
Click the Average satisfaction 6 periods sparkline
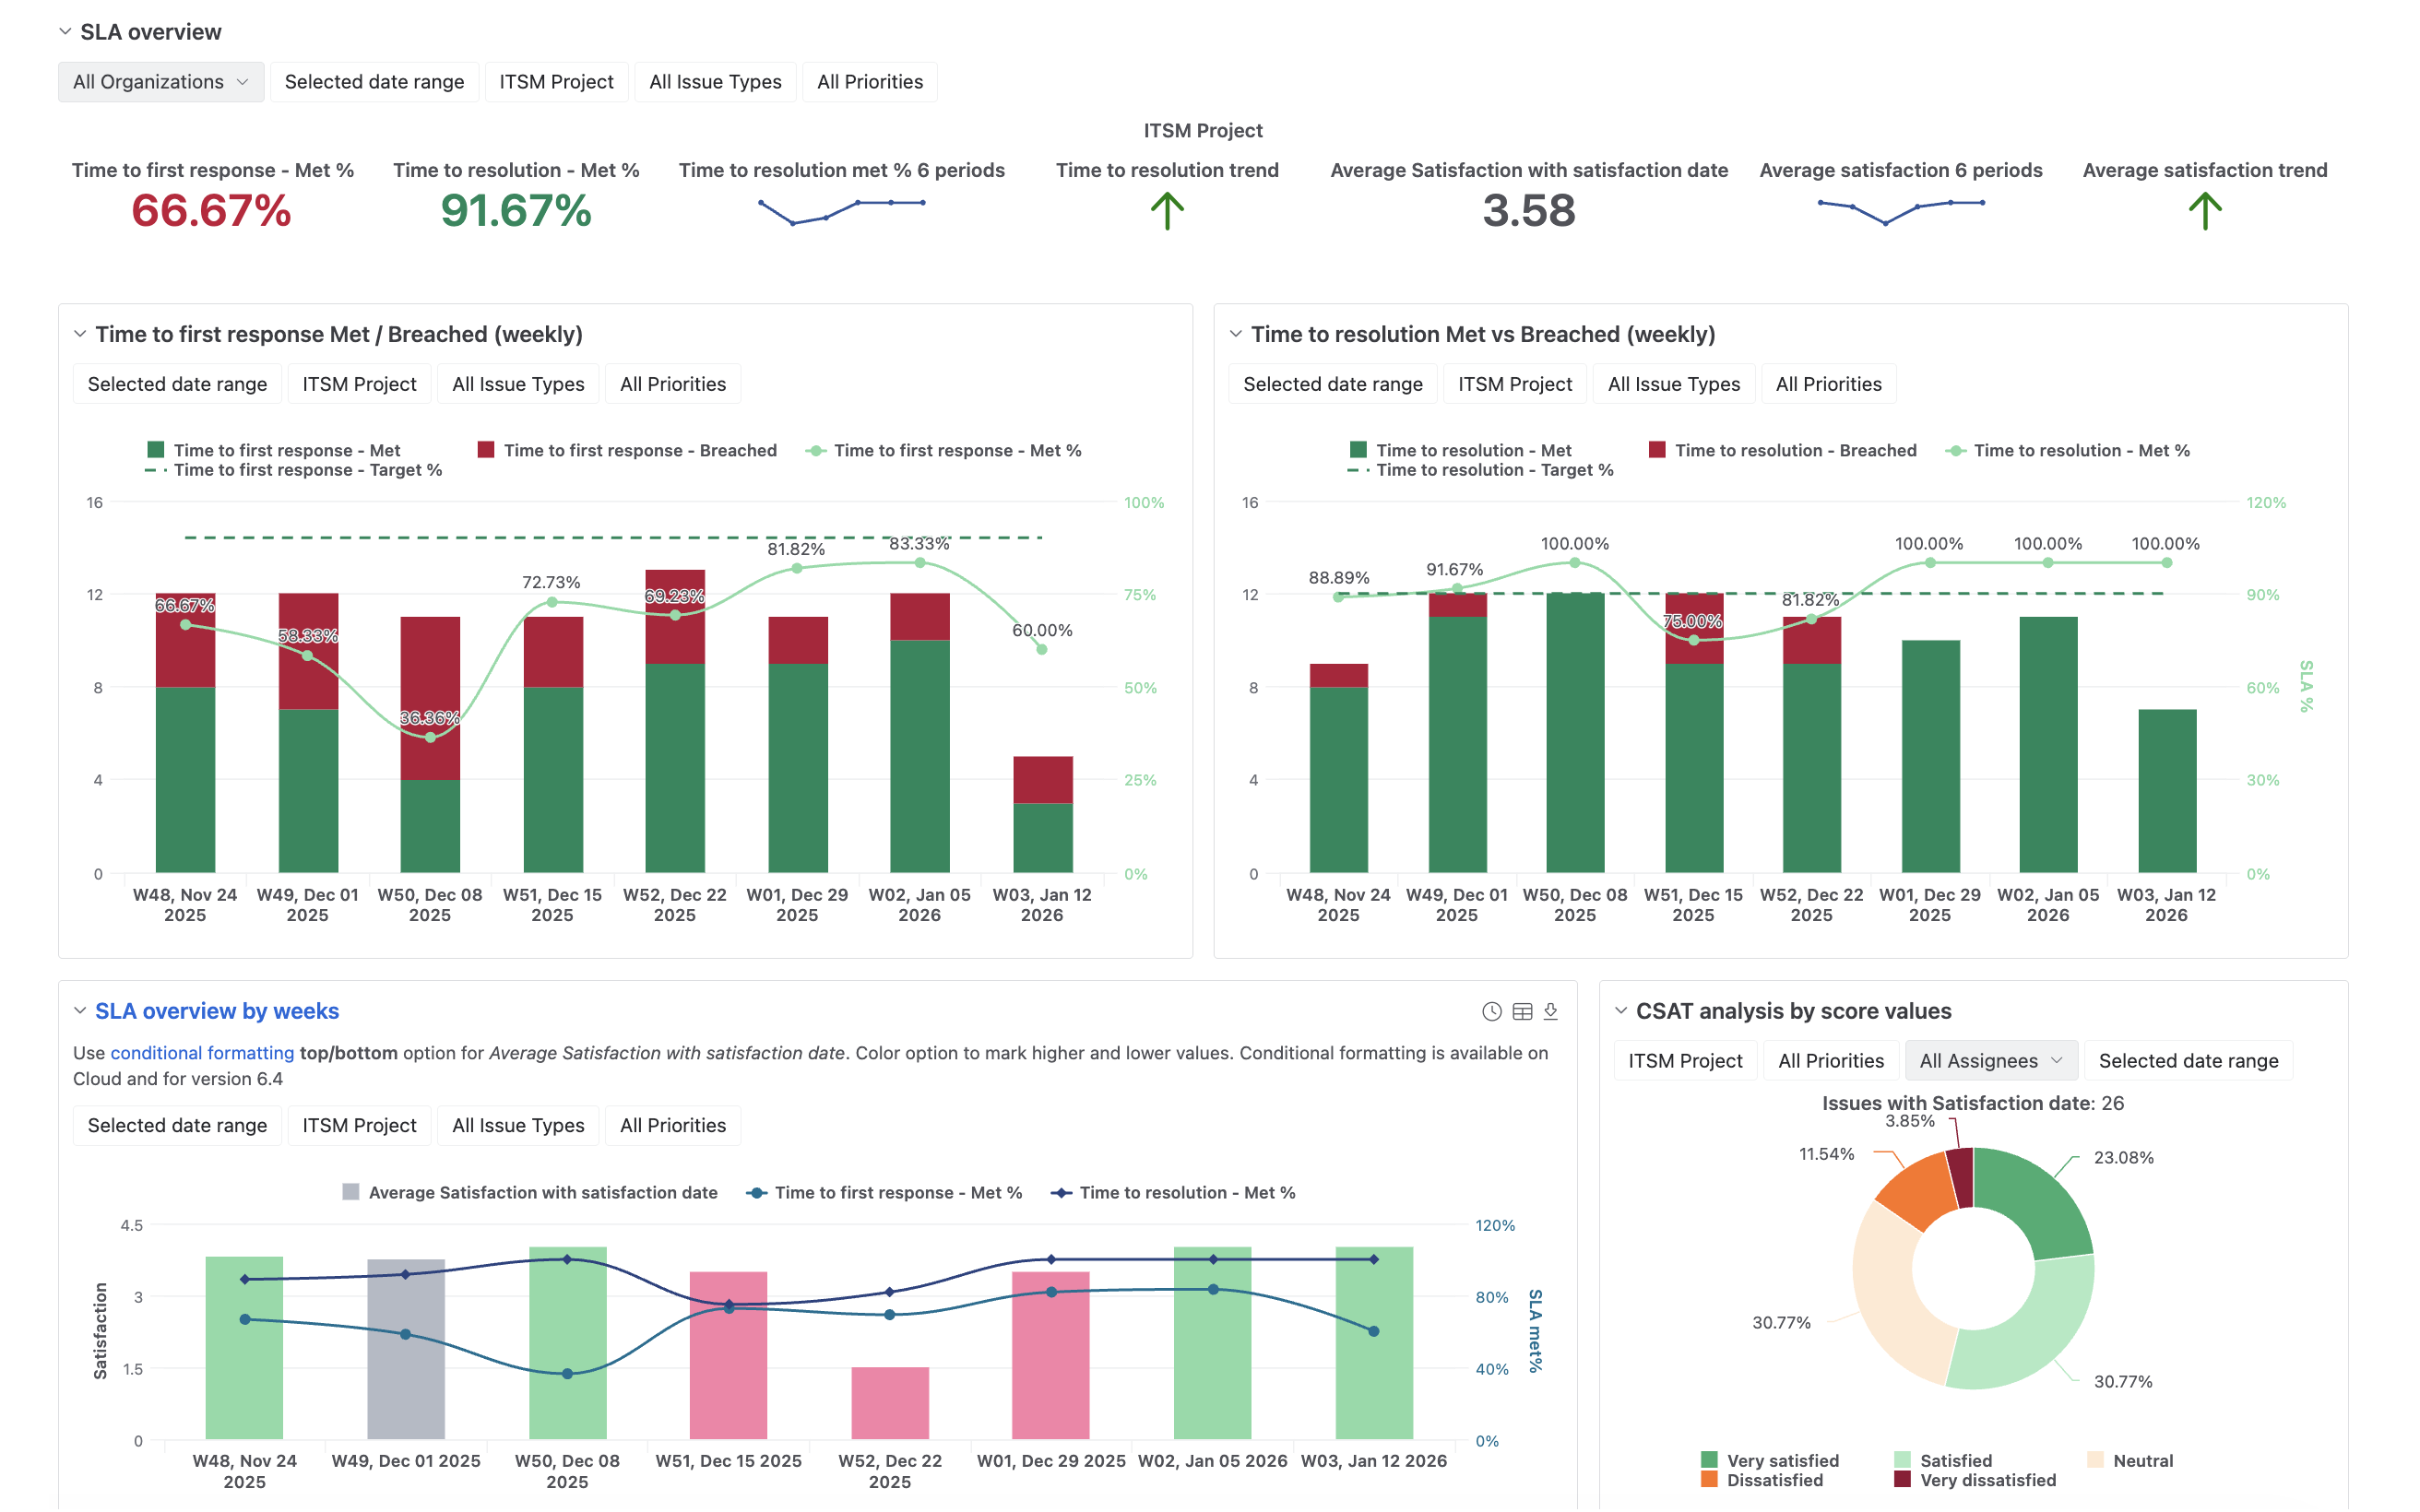[x=1901, y=211]
